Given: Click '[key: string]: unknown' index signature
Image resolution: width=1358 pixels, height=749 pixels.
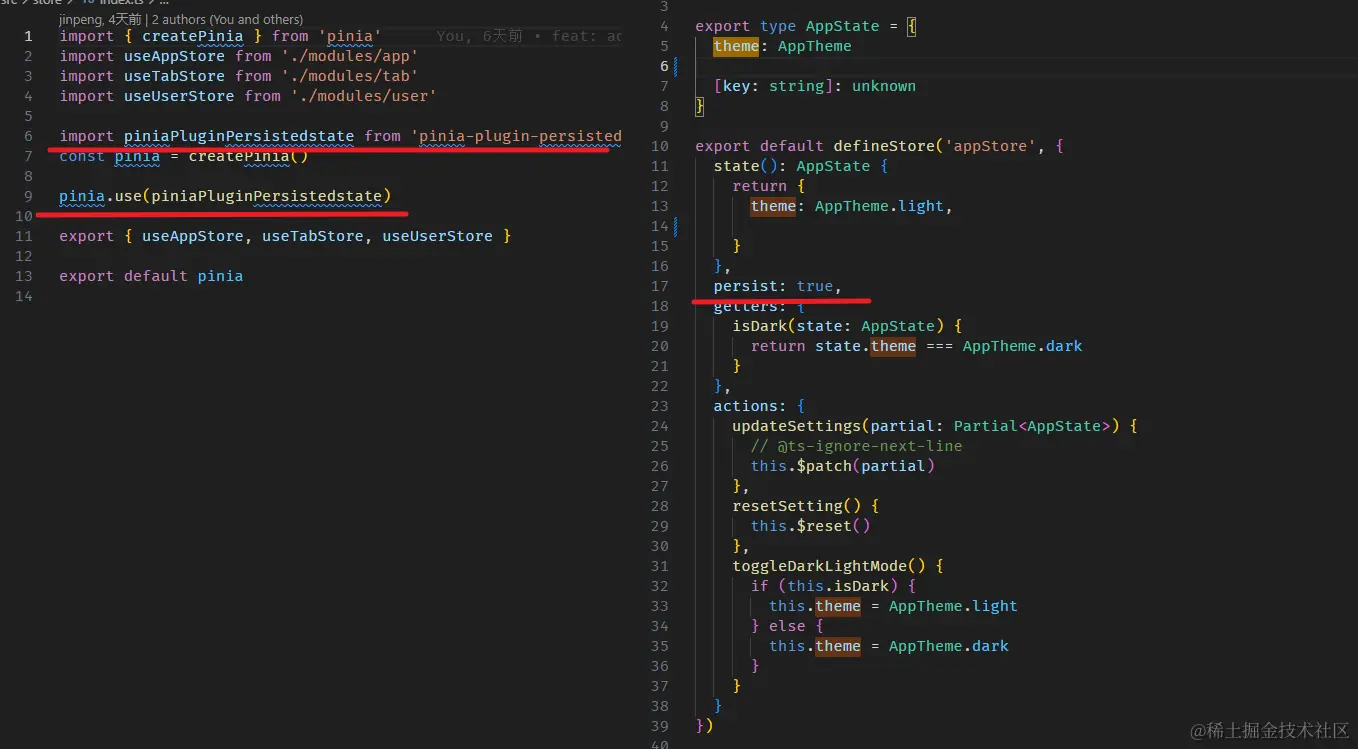Looking at the screenshot, I should (x=815, y=86).
